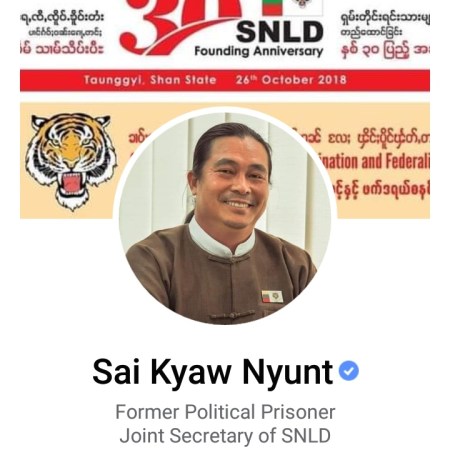
Task: Open the circular profile picture
Action: [x=225, y=217]
